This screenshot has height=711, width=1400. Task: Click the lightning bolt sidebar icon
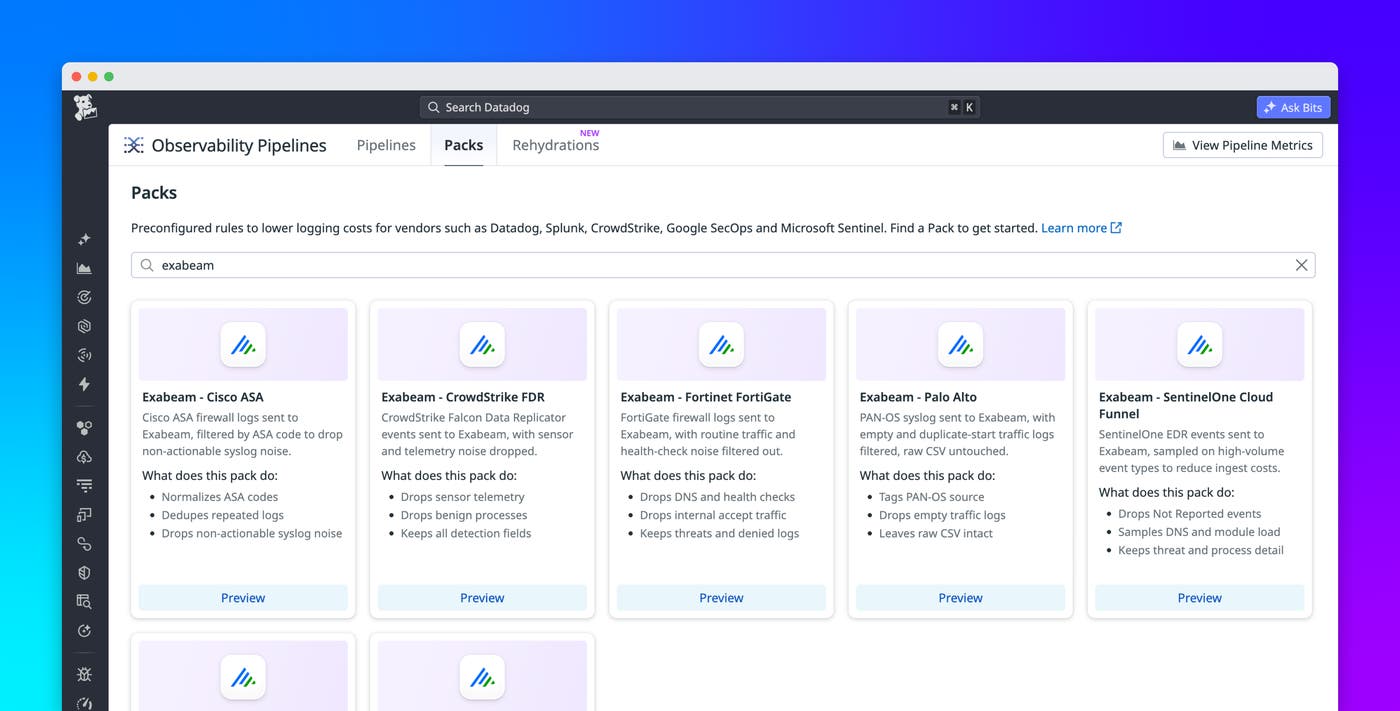(x=84, y=384)
